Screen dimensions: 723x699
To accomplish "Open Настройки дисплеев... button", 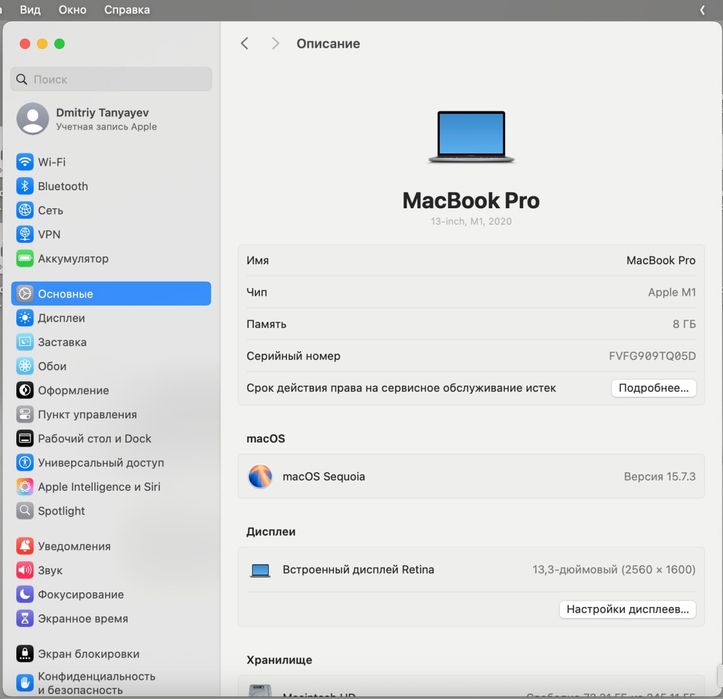I will click(x=628, y=609).
